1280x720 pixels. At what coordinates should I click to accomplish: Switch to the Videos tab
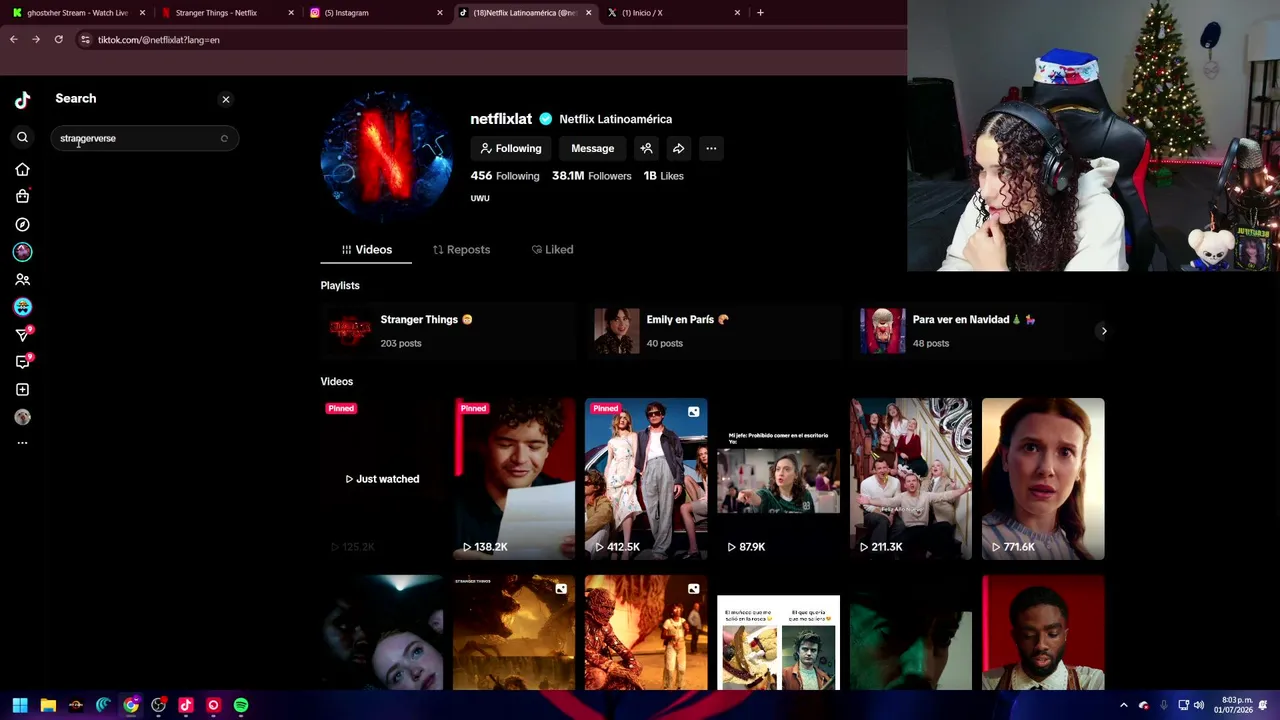(x=366, y=249)
